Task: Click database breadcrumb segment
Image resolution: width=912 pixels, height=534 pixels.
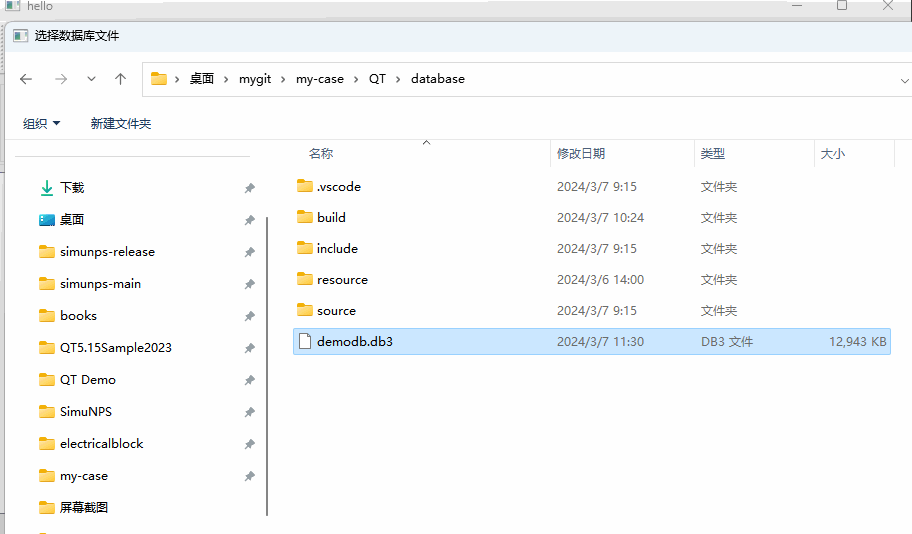Action: (x=438, y=79)
